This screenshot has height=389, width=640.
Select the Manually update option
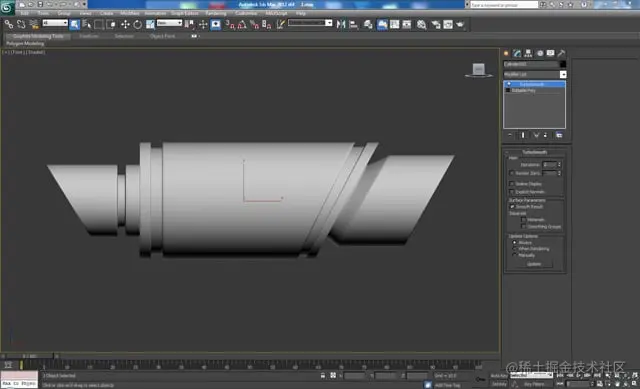514,255
